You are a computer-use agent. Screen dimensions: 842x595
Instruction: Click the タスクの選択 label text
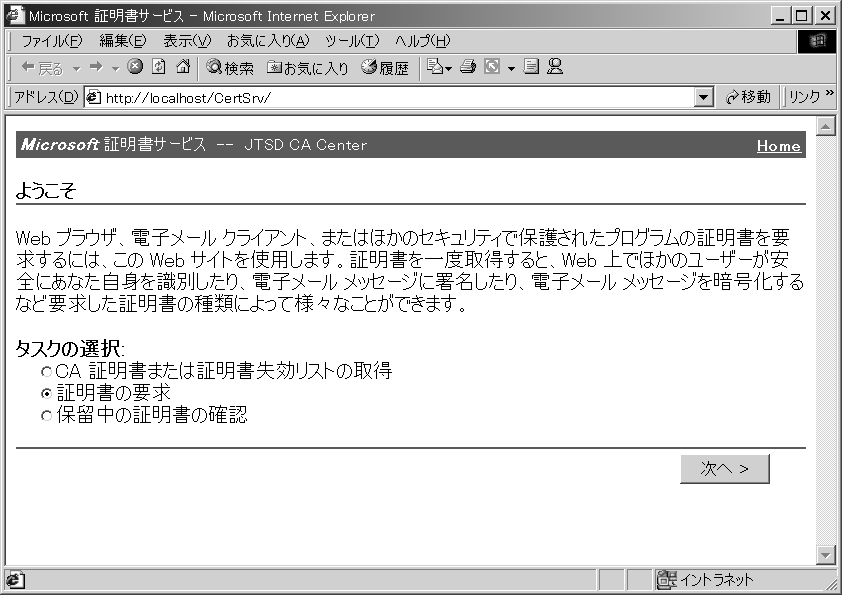[70, 349]
